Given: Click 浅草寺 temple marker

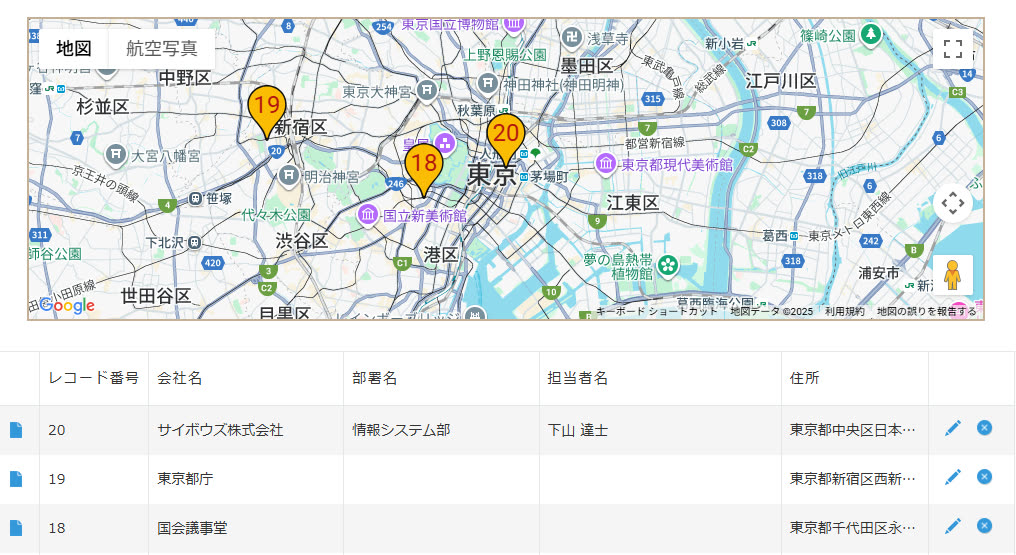Looking at the screenshot, I should (572, 37).
